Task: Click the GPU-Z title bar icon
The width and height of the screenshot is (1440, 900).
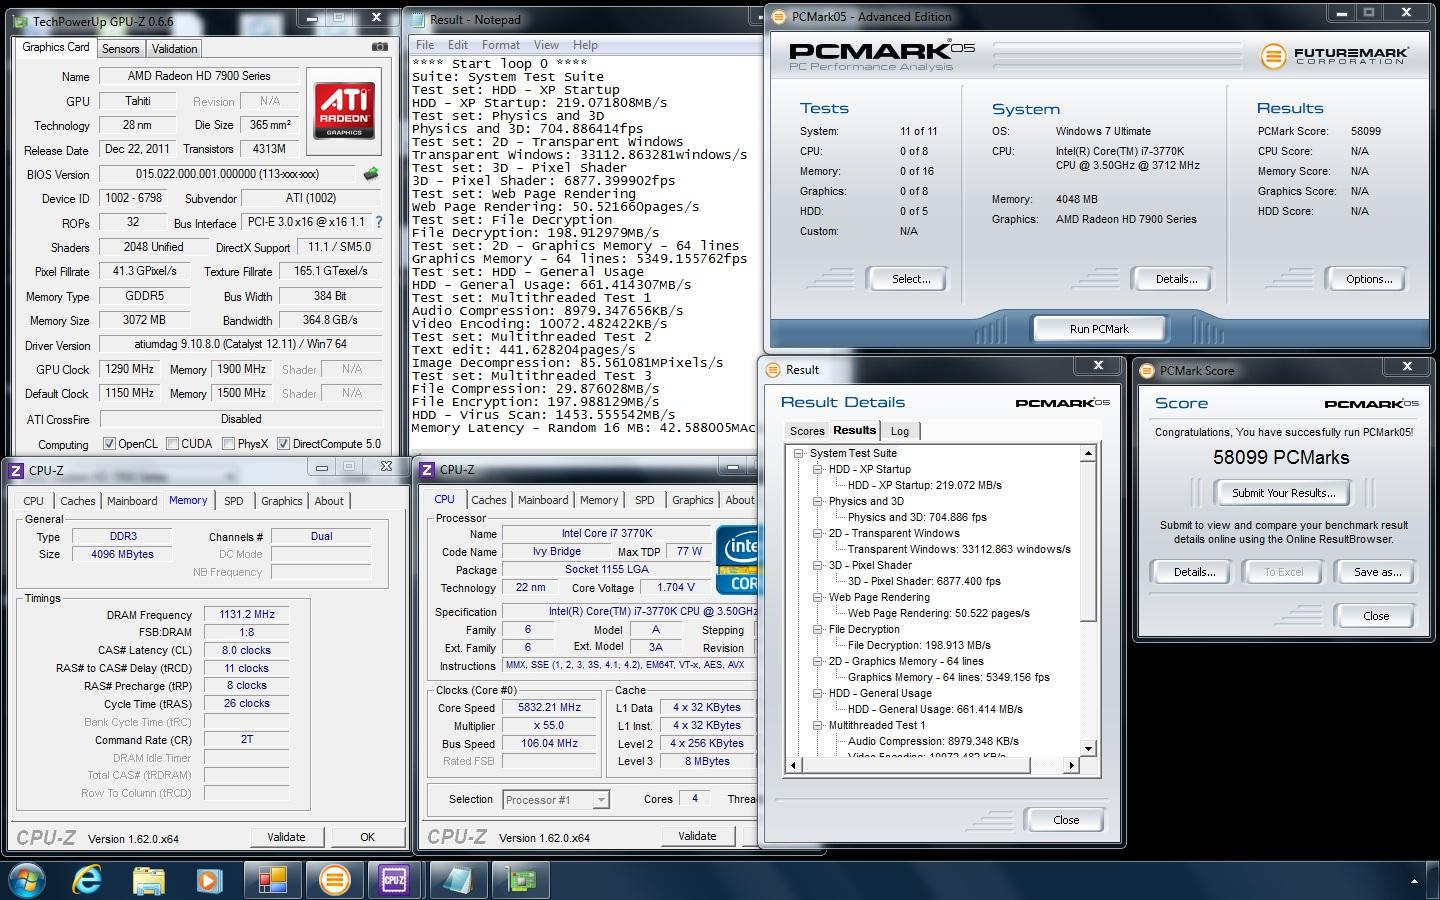Action: (18, 20)
